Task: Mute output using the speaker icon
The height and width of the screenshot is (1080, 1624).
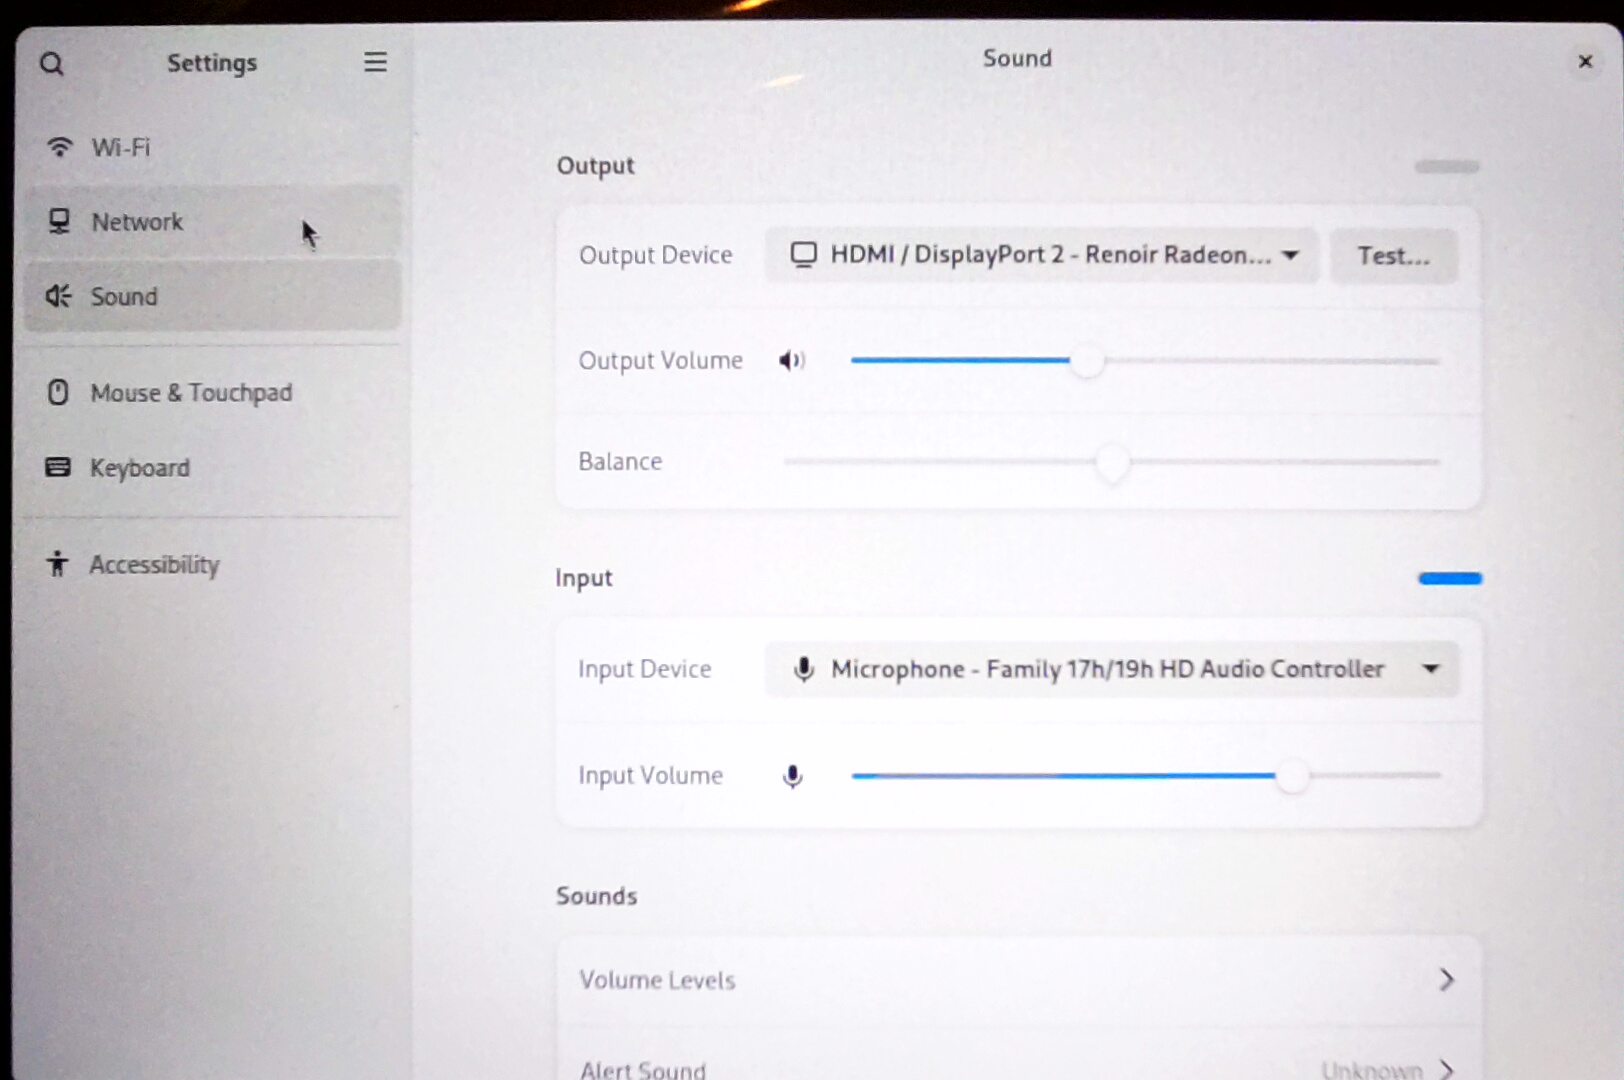Action: [792, 361]
